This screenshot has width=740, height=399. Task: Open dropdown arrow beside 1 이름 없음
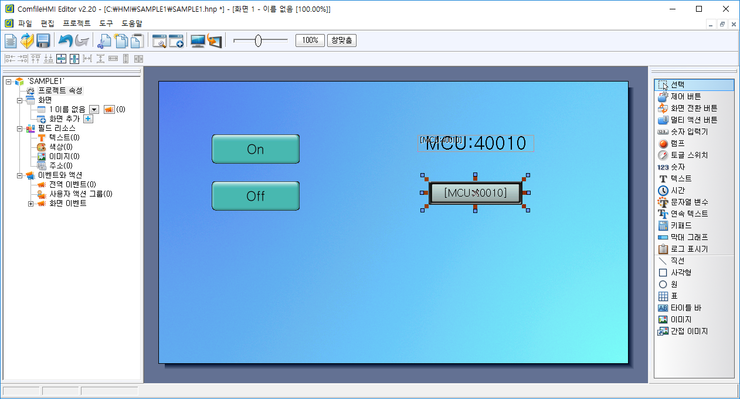94,110
